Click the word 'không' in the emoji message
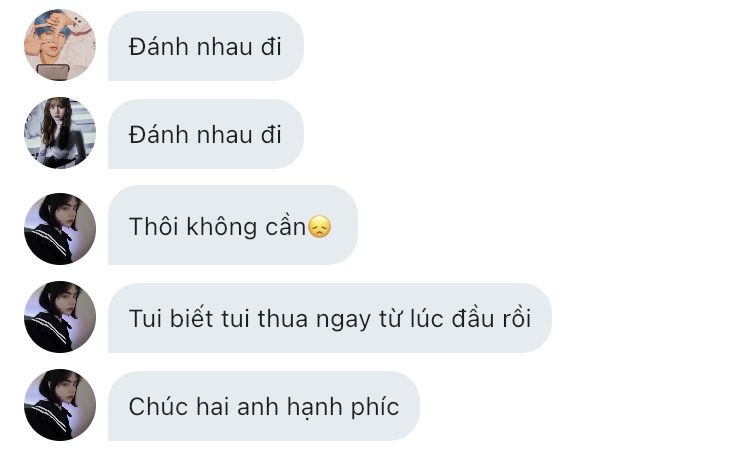 click(221, 227)
